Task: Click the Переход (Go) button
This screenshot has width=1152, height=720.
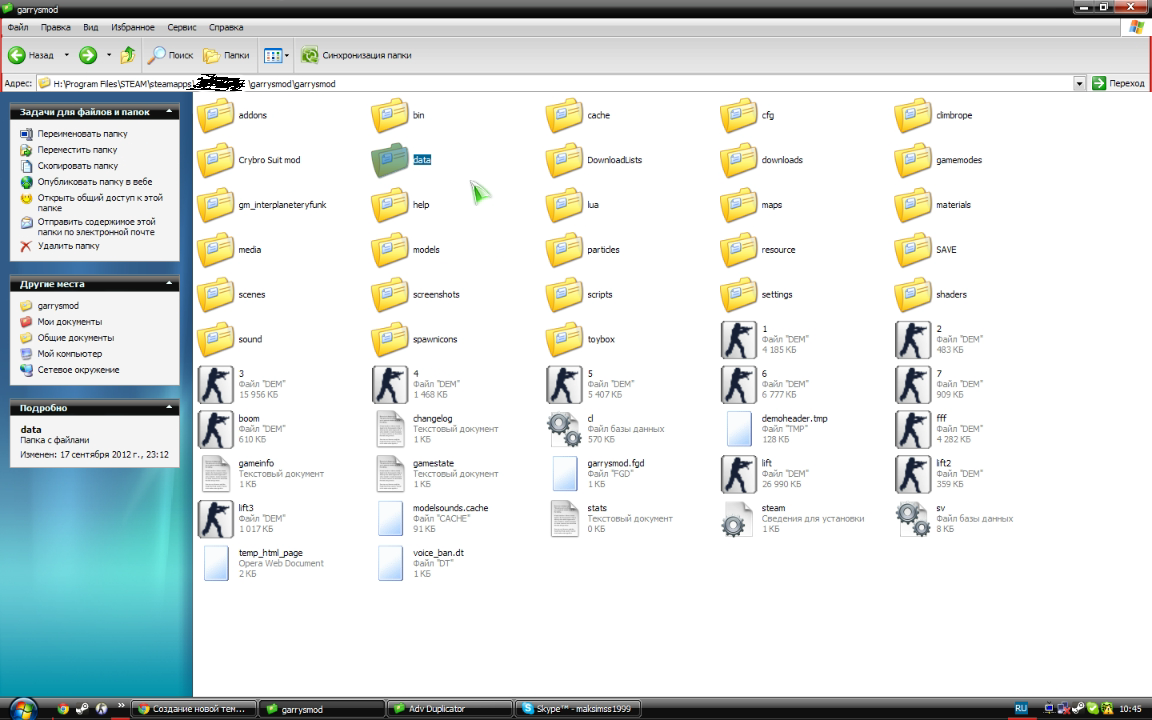Action: coord(1119,84)
